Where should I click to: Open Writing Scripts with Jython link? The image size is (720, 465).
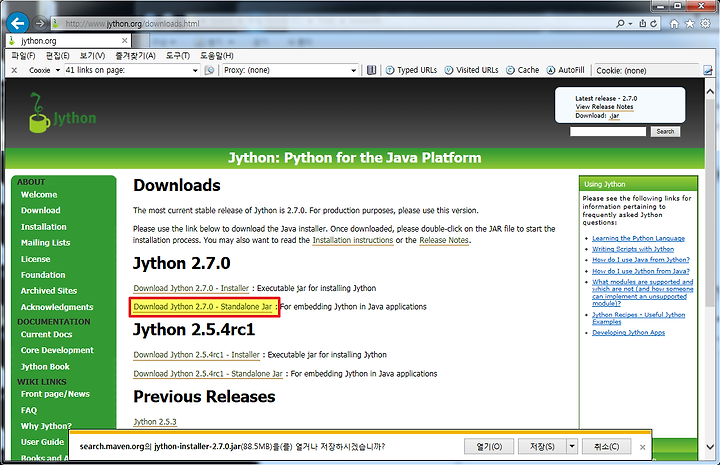click(633, 249)
